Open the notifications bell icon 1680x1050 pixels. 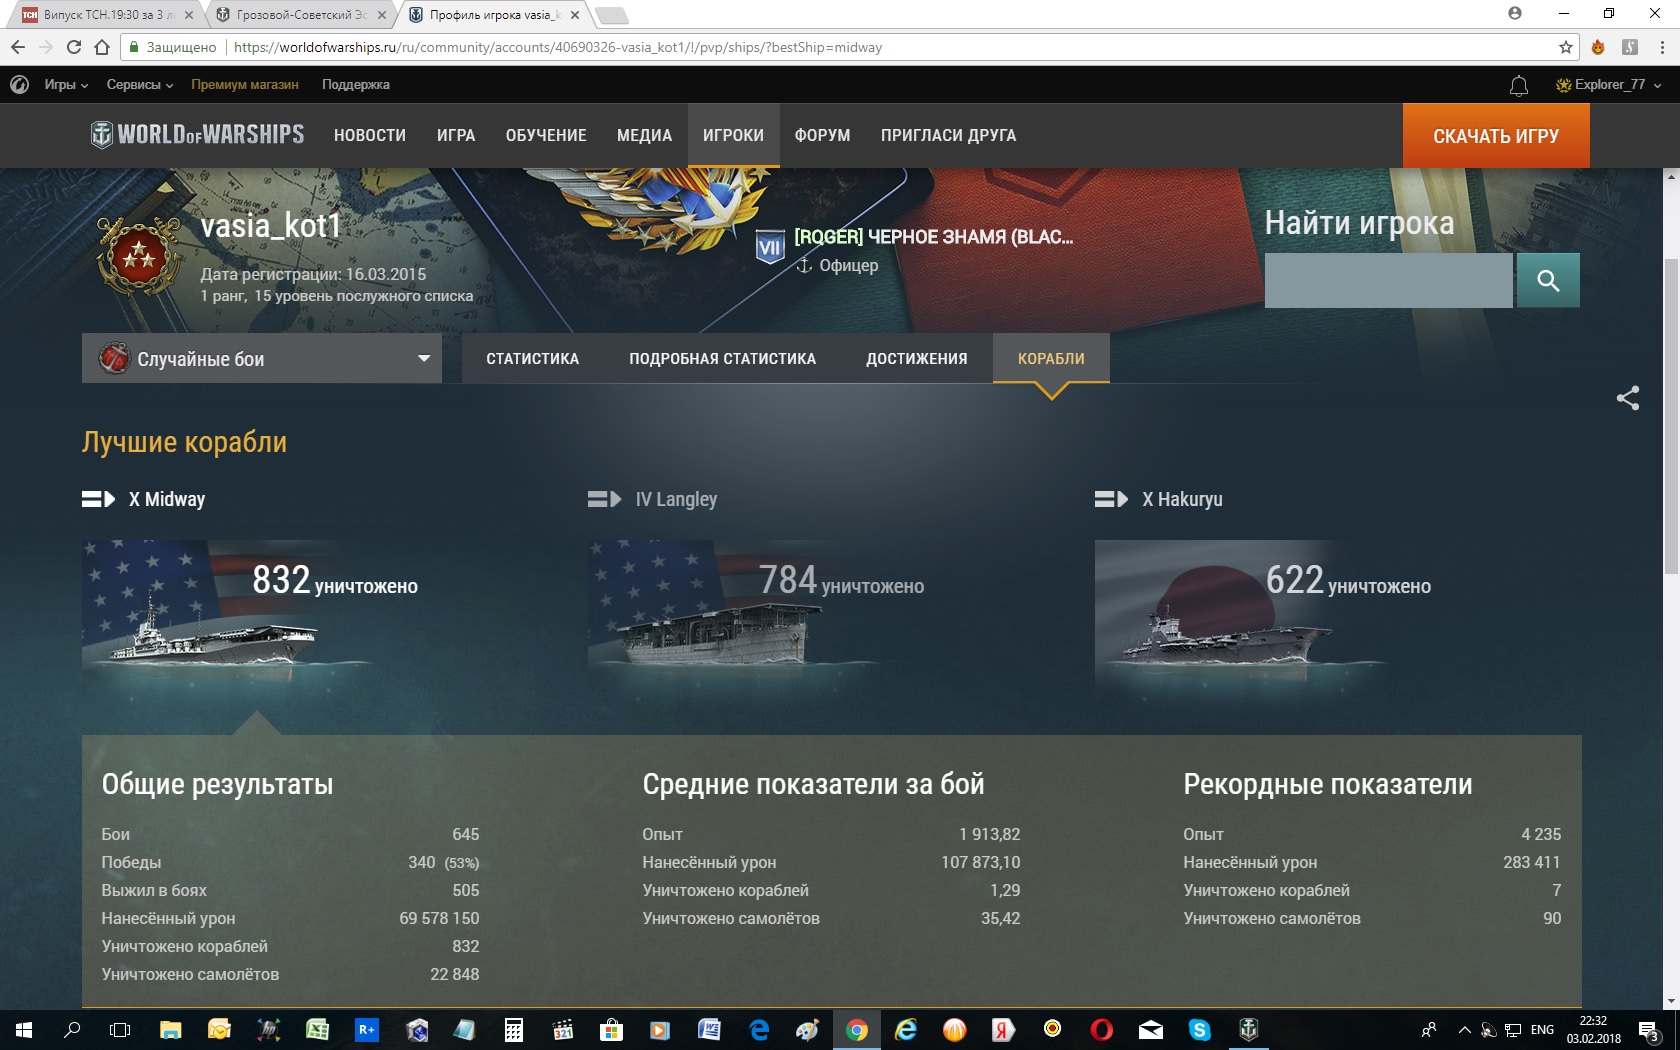coord(1518,86)
